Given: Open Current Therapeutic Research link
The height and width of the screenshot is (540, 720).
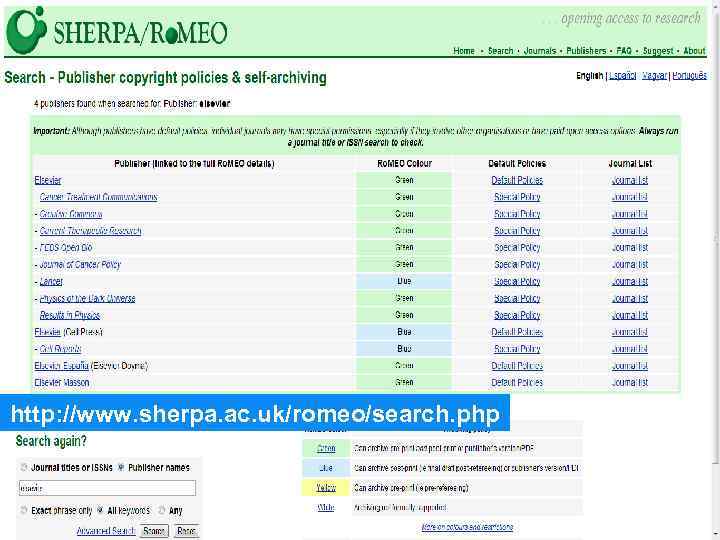Looking at the screenshot, I should [90, 231].
